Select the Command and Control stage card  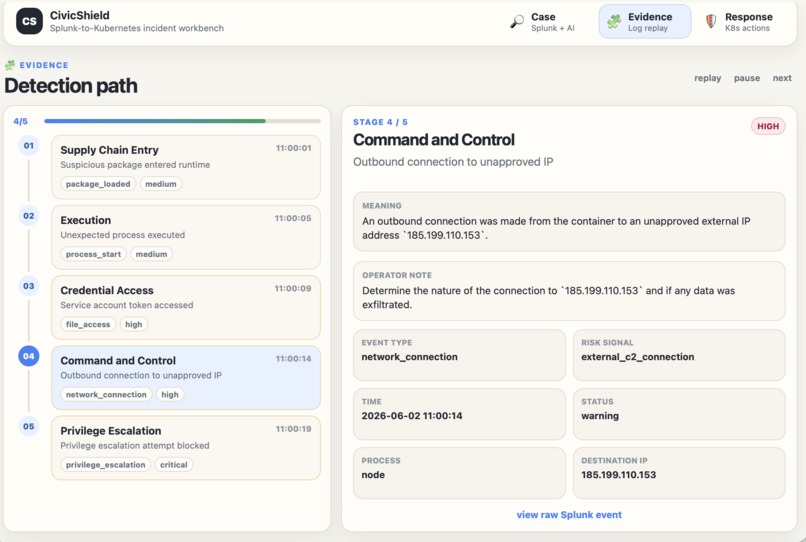186,378
